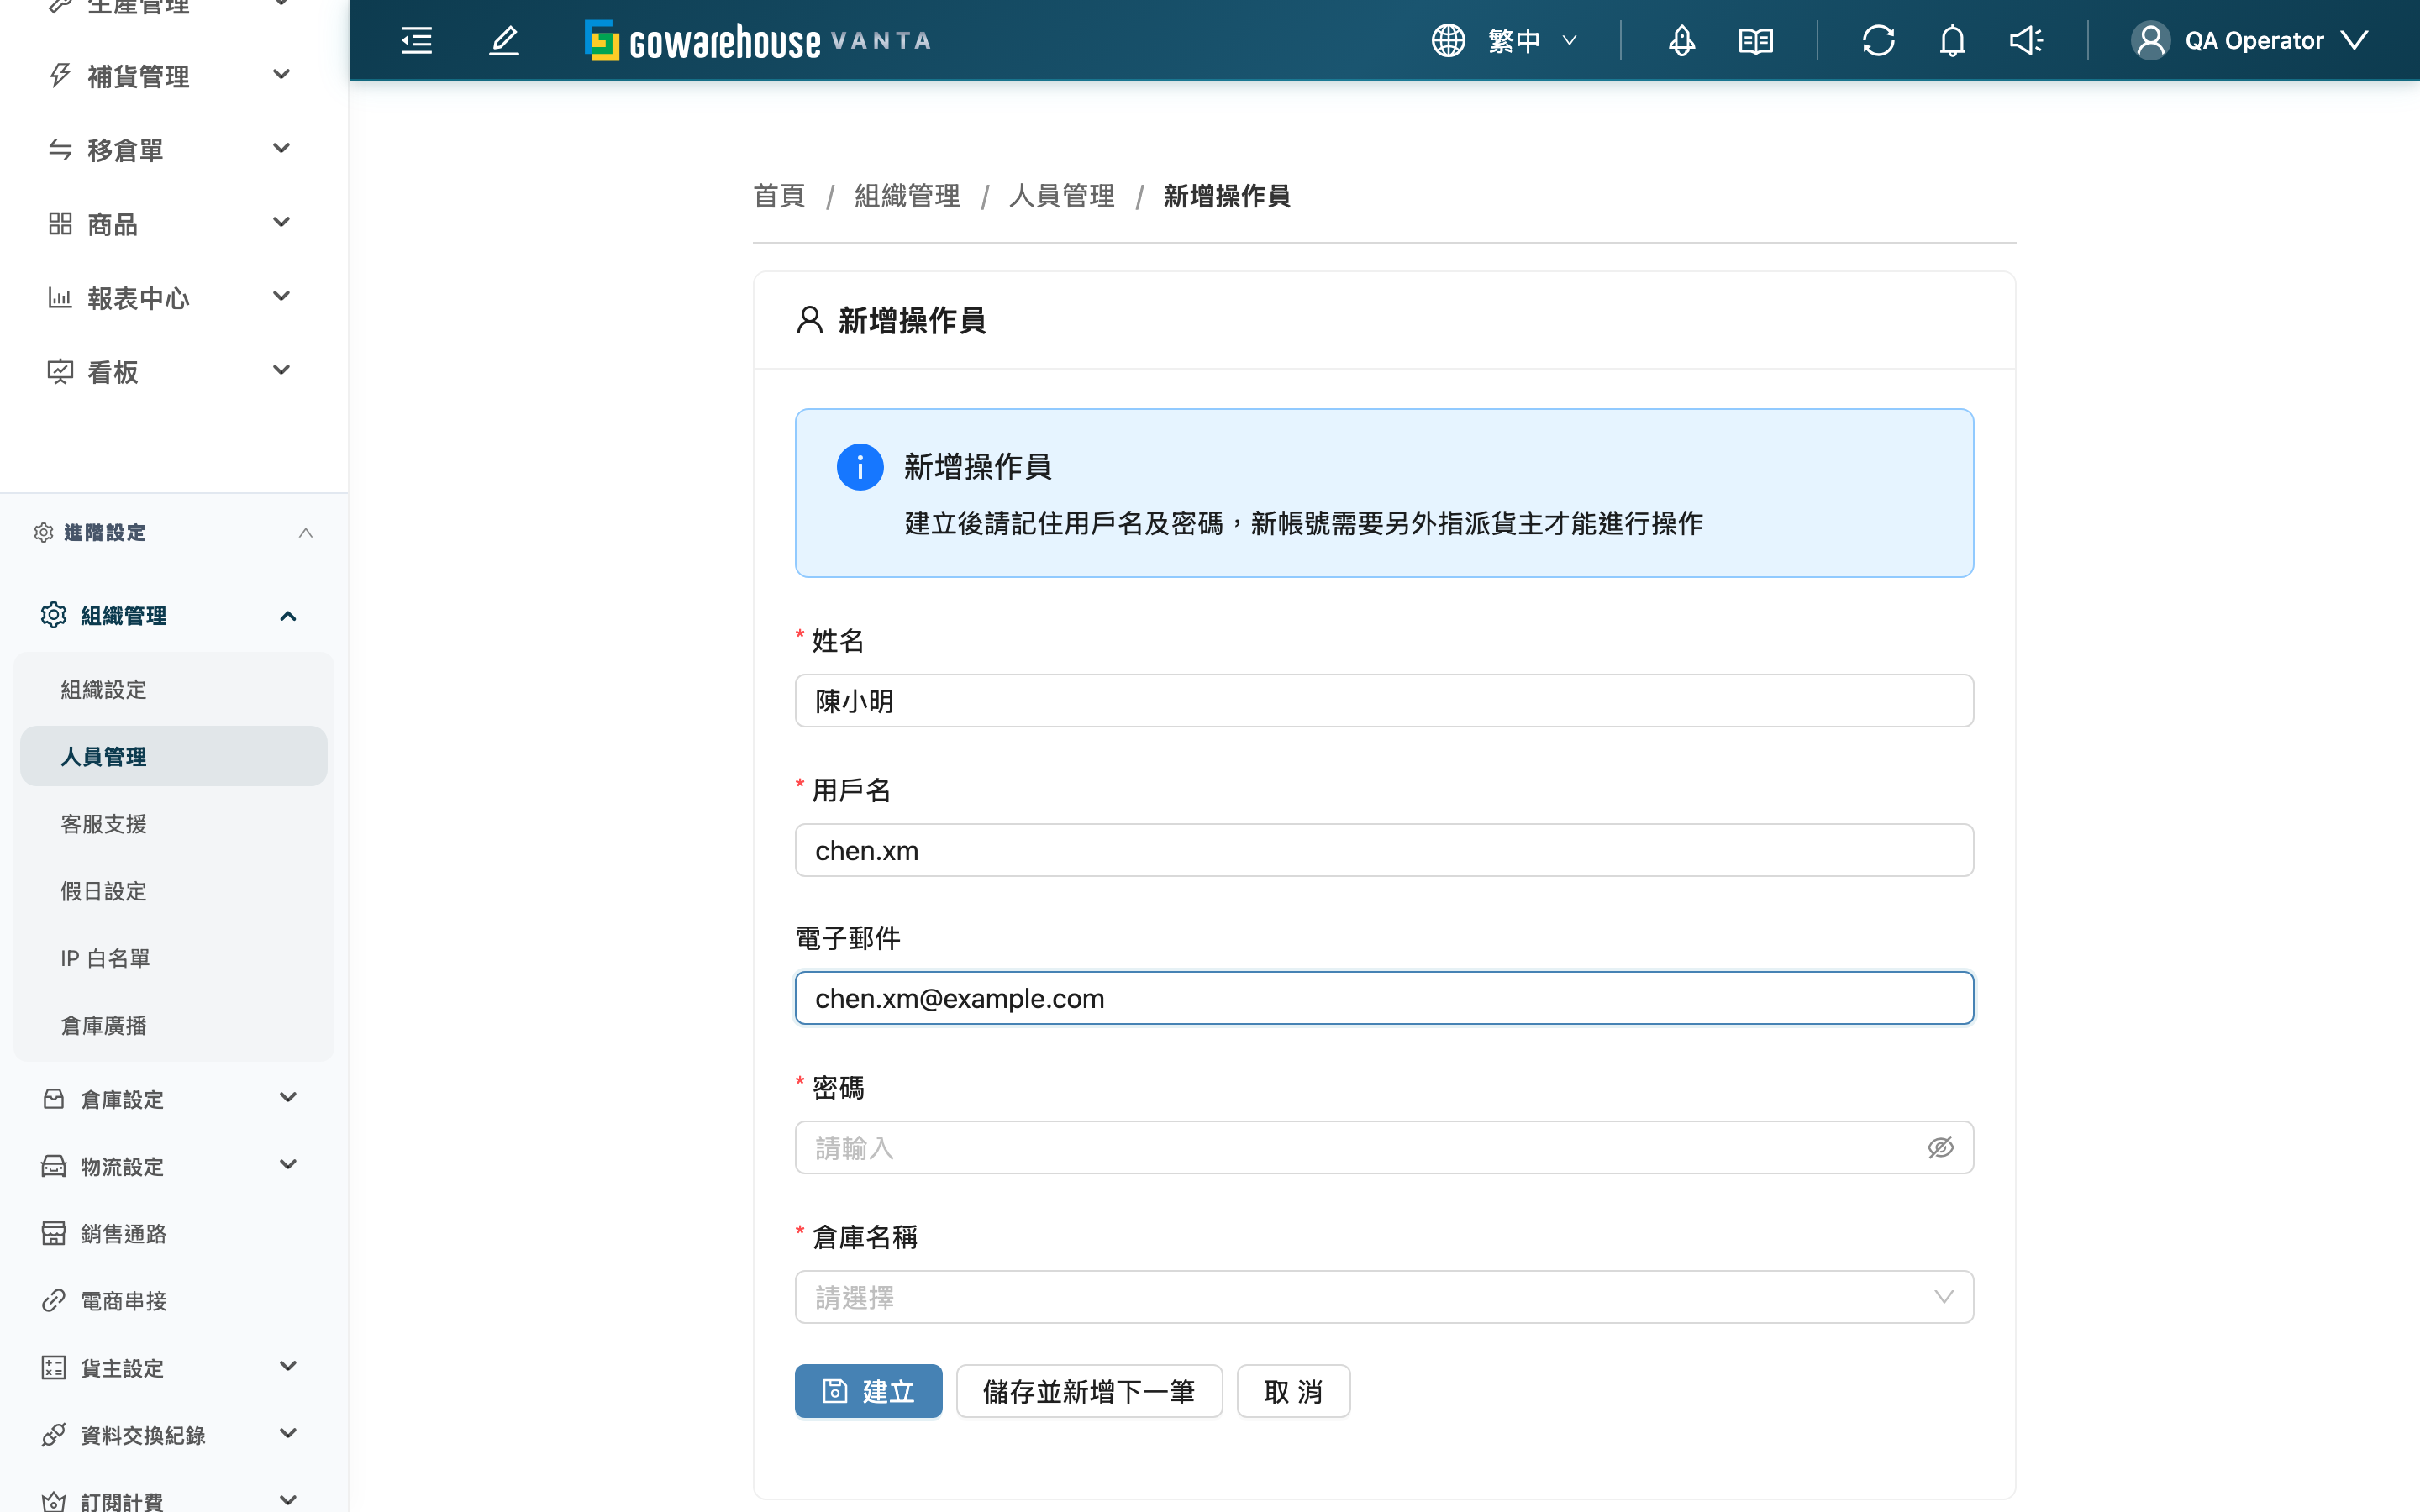This screenshot has height=1512, width=2420.
Task: Open the QA Operator user menu arrow
Action: click(2354, 40)
